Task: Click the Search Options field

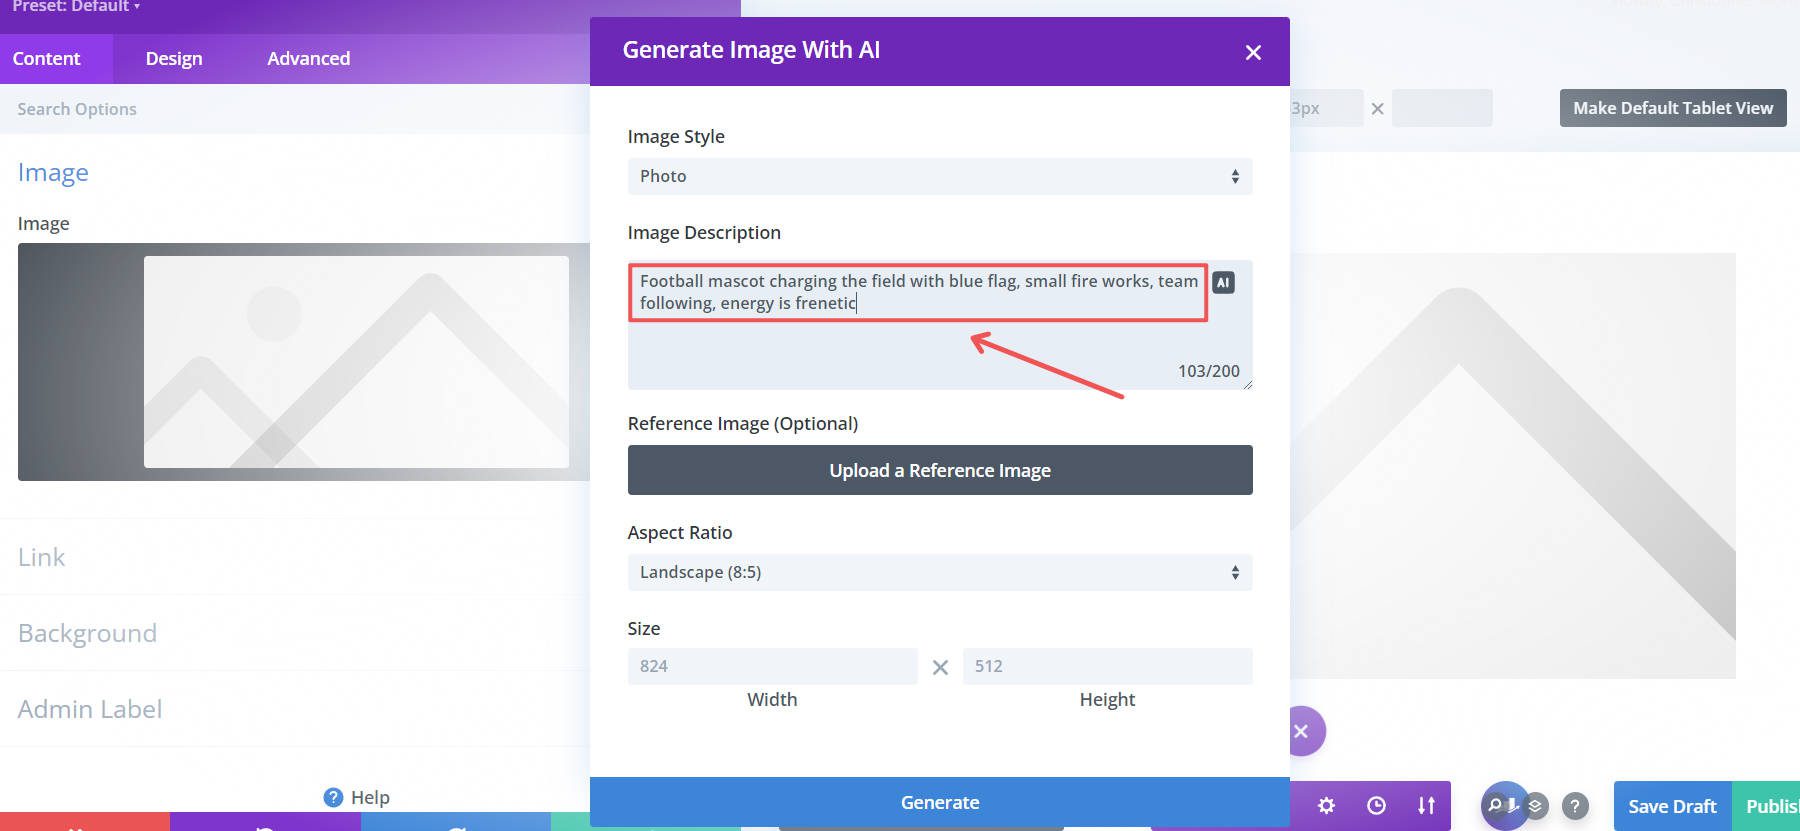Action: 295,109
